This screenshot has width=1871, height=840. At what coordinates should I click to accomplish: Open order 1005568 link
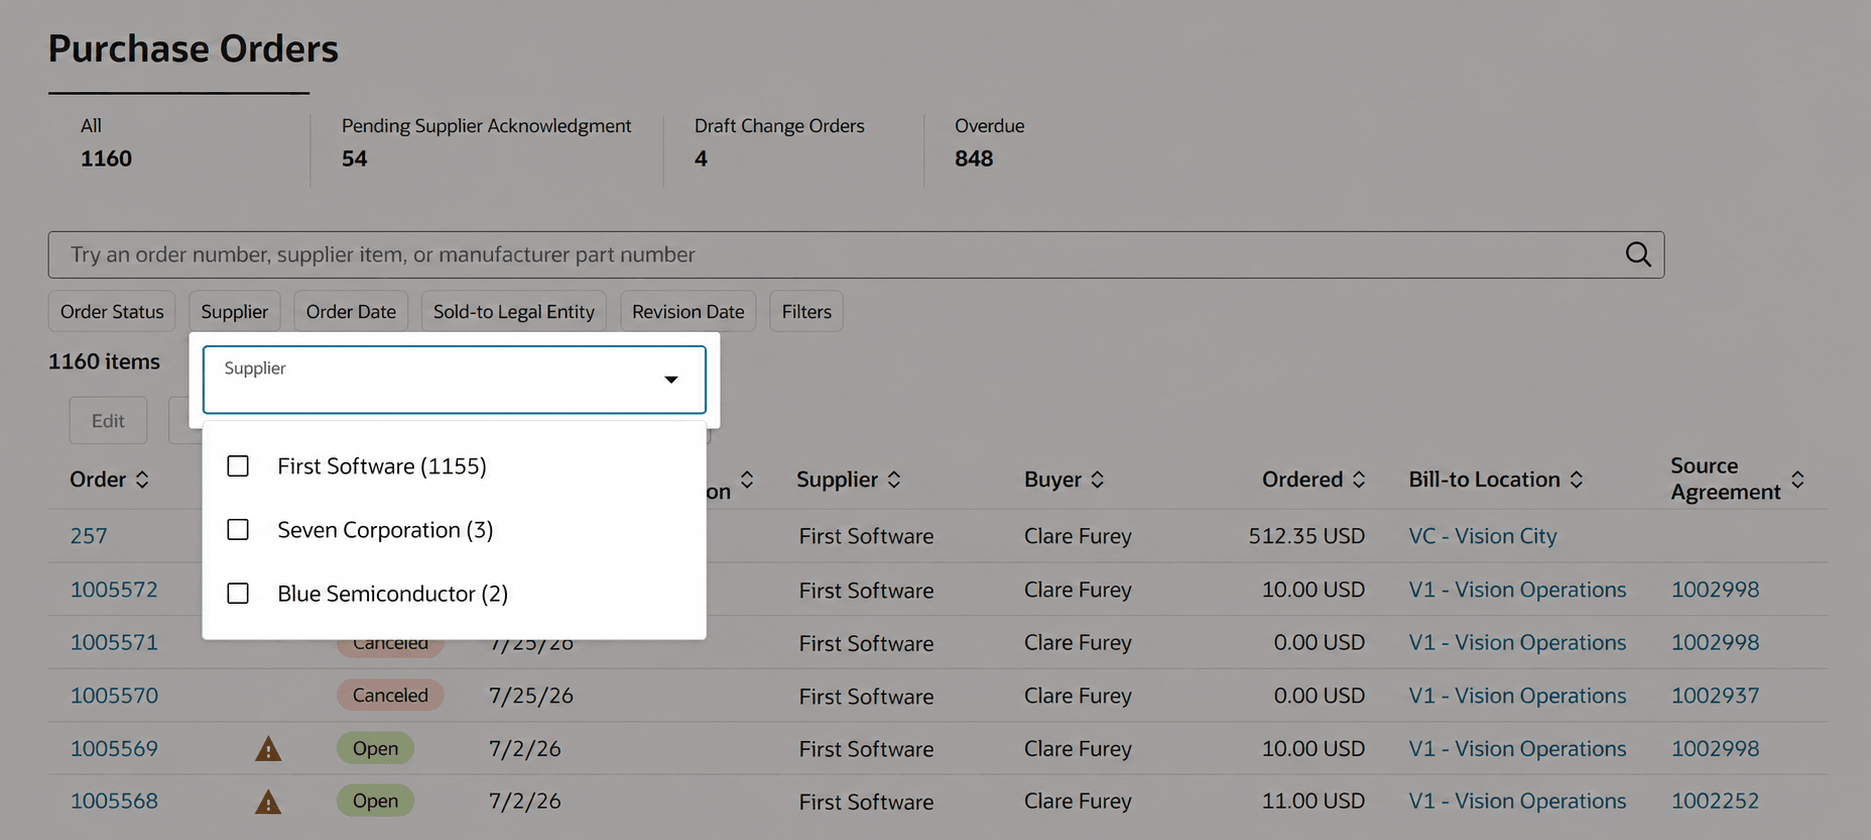click(114, 802)
